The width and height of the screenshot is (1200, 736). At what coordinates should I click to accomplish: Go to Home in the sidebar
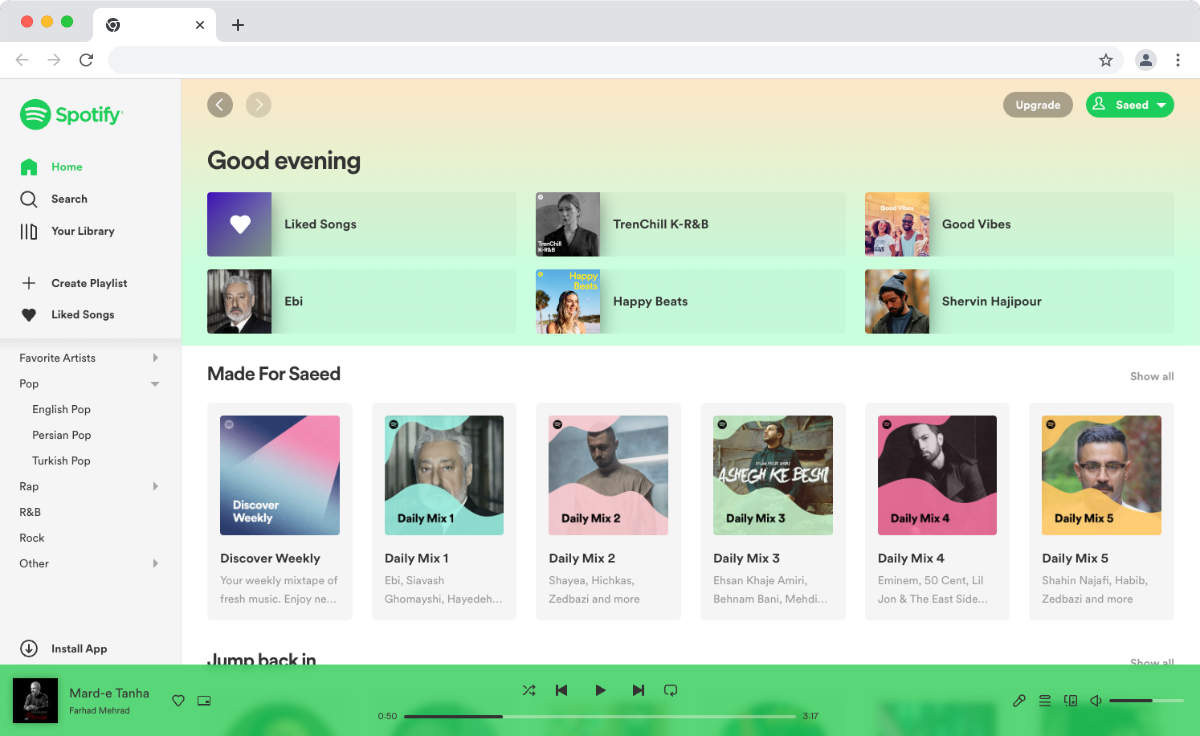[67, 167]
